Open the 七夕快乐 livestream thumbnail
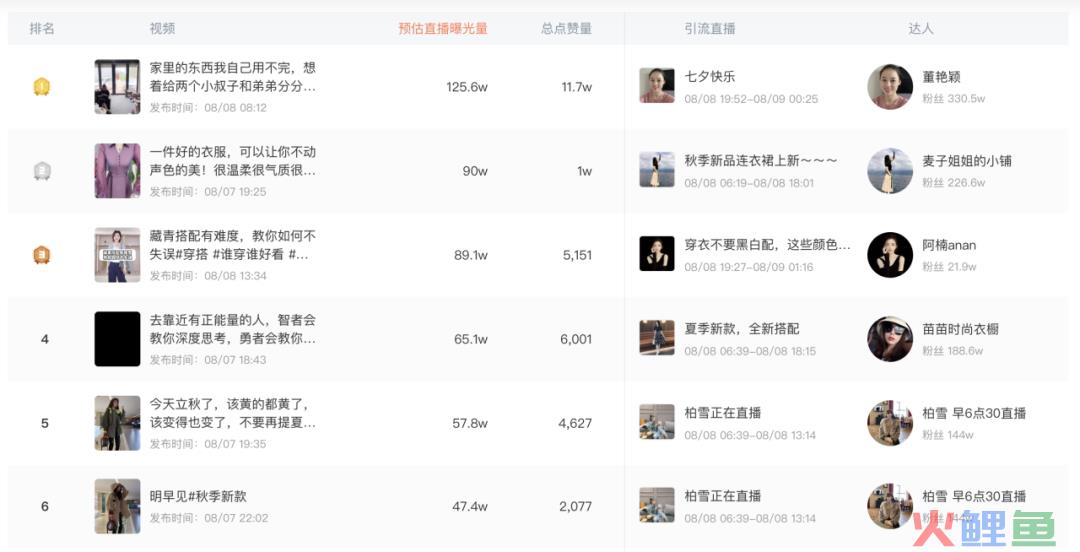 tap(656, 85)
